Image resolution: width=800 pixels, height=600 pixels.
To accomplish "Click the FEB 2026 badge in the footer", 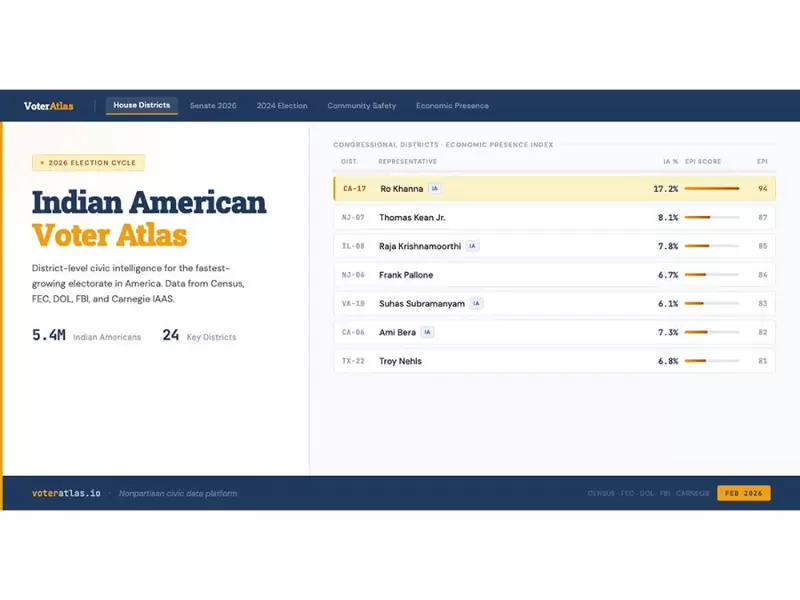I will 743,493.
